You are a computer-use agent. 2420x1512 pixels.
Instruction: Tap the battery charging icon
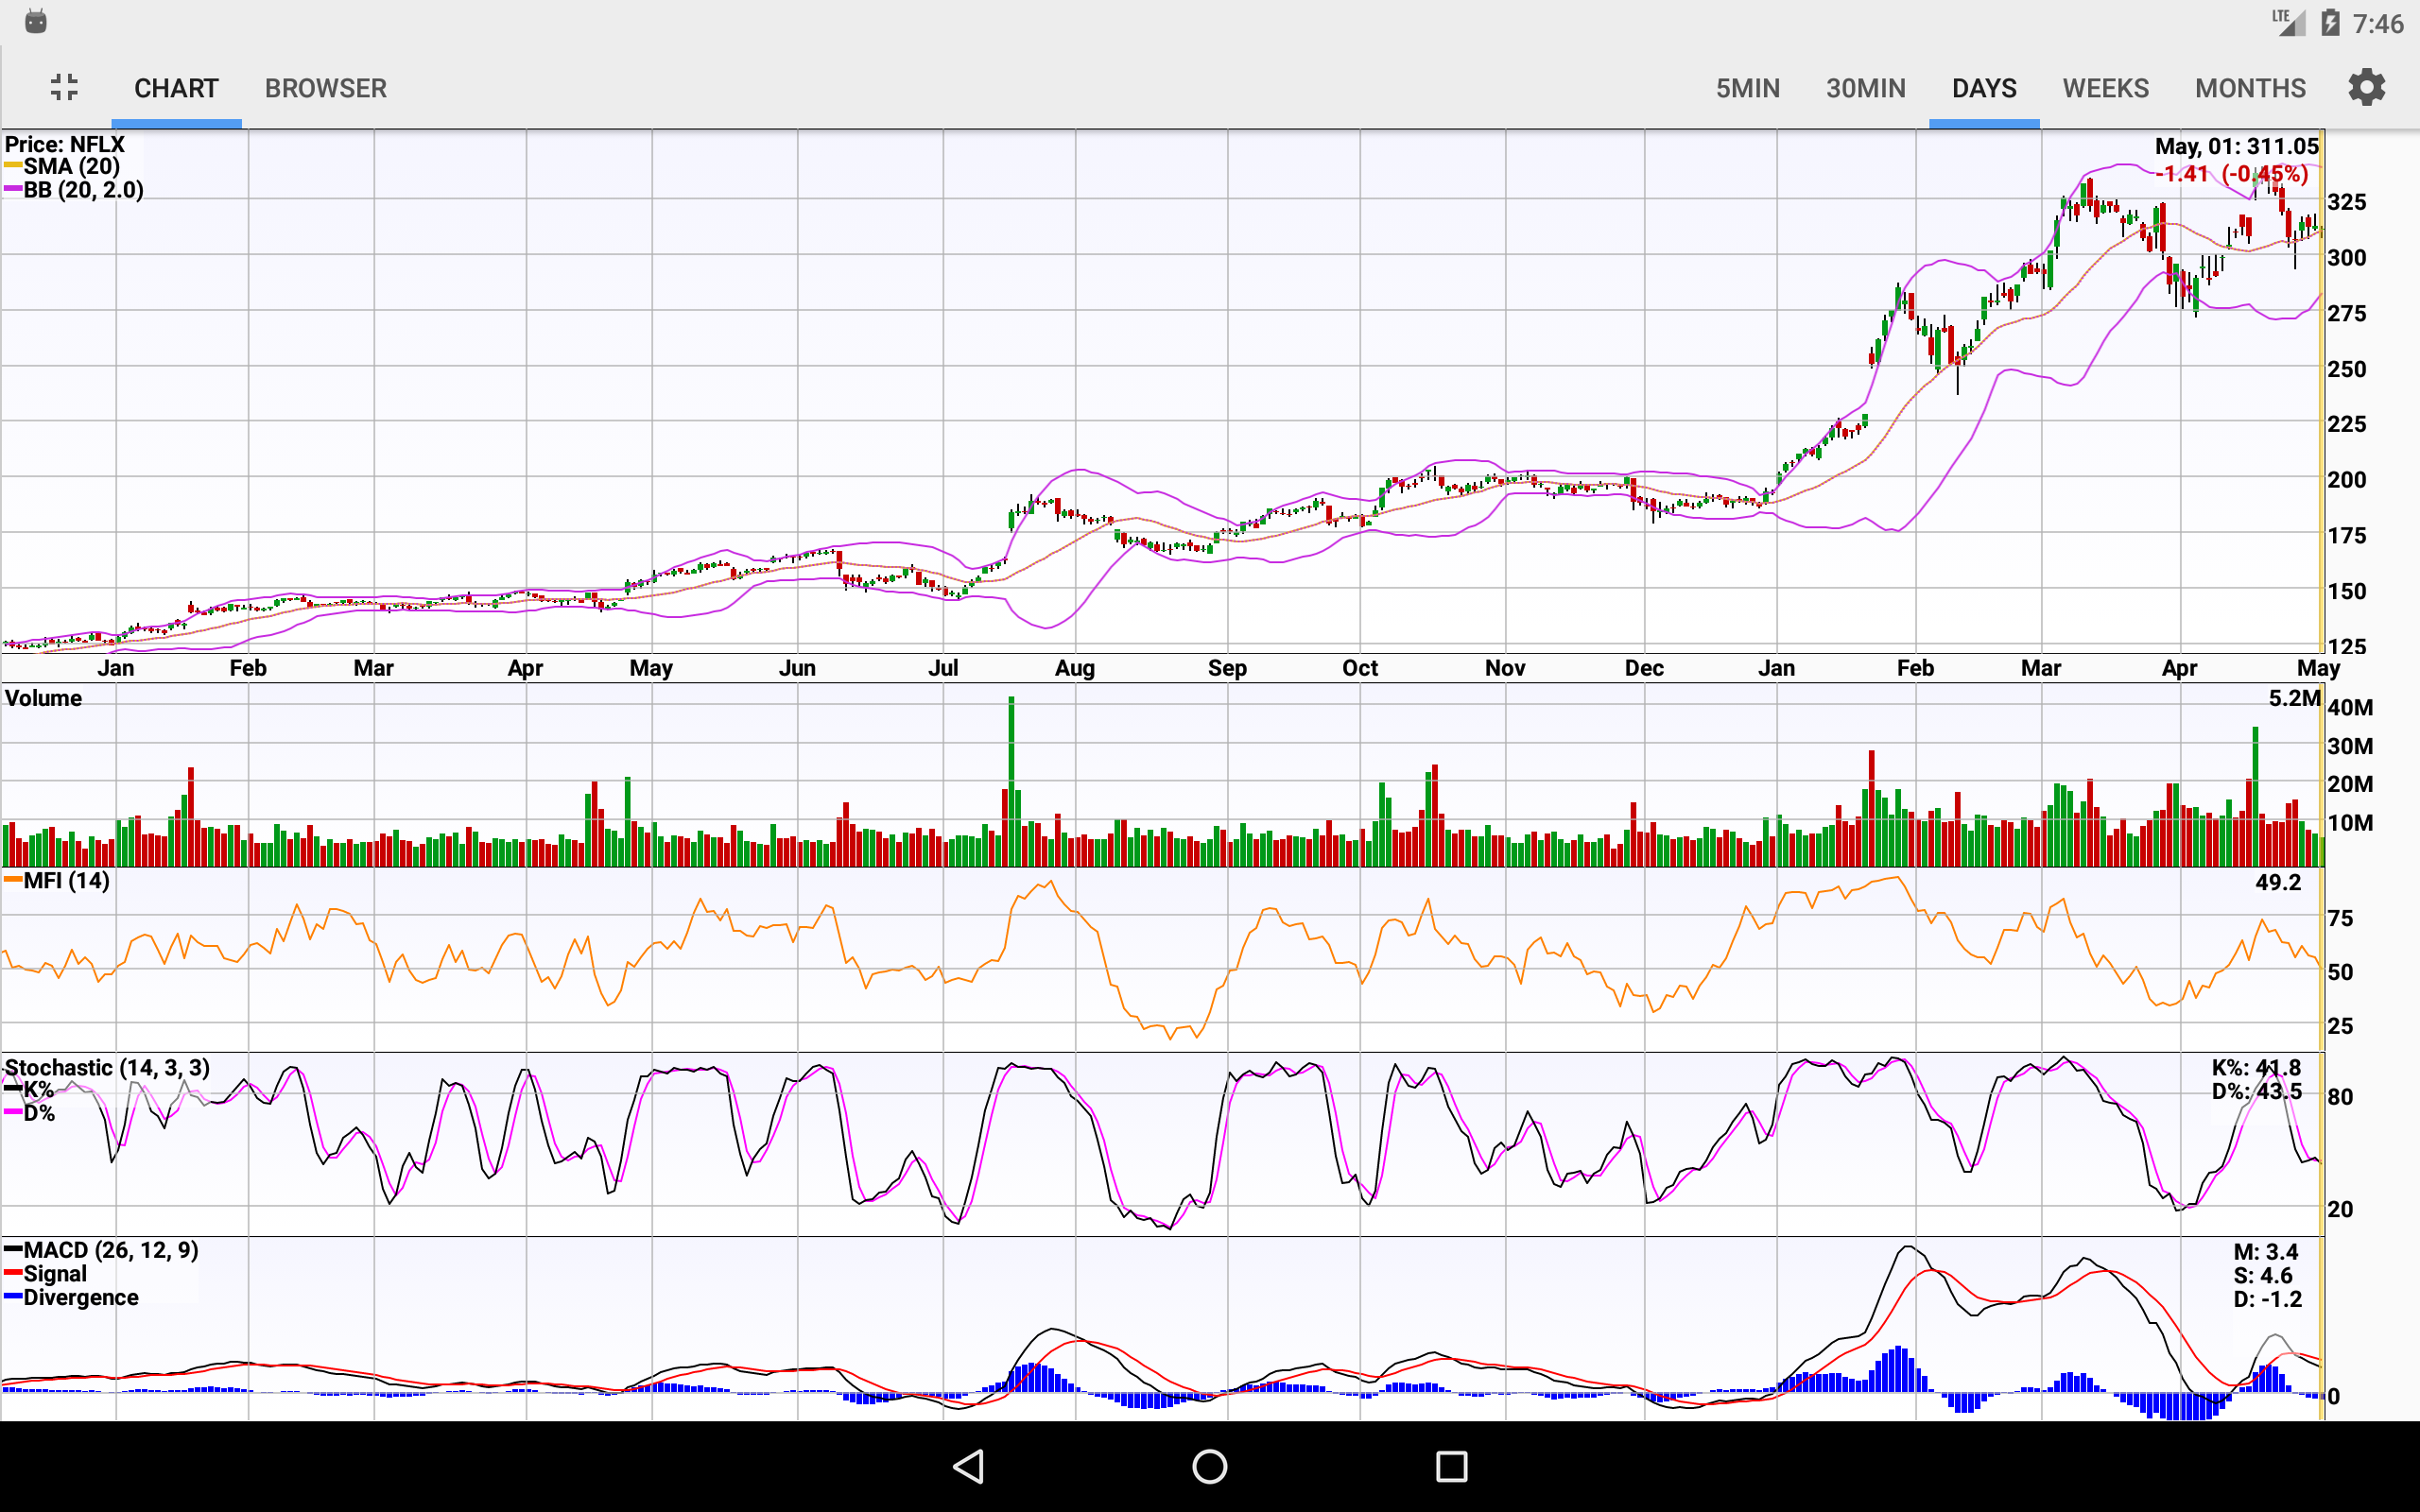(2331, 22)
